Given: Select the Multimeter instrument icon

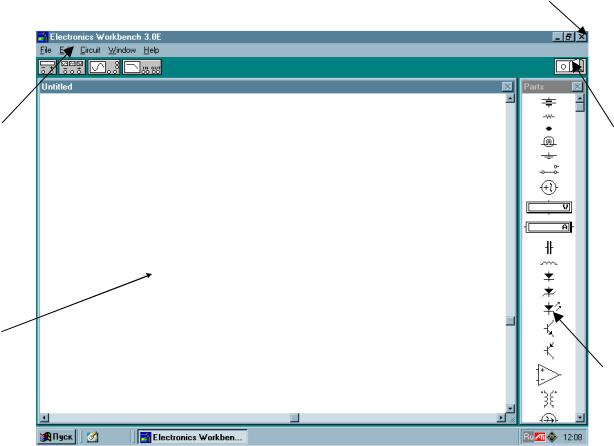Looking at the screenshot, I should pos(47,67).
